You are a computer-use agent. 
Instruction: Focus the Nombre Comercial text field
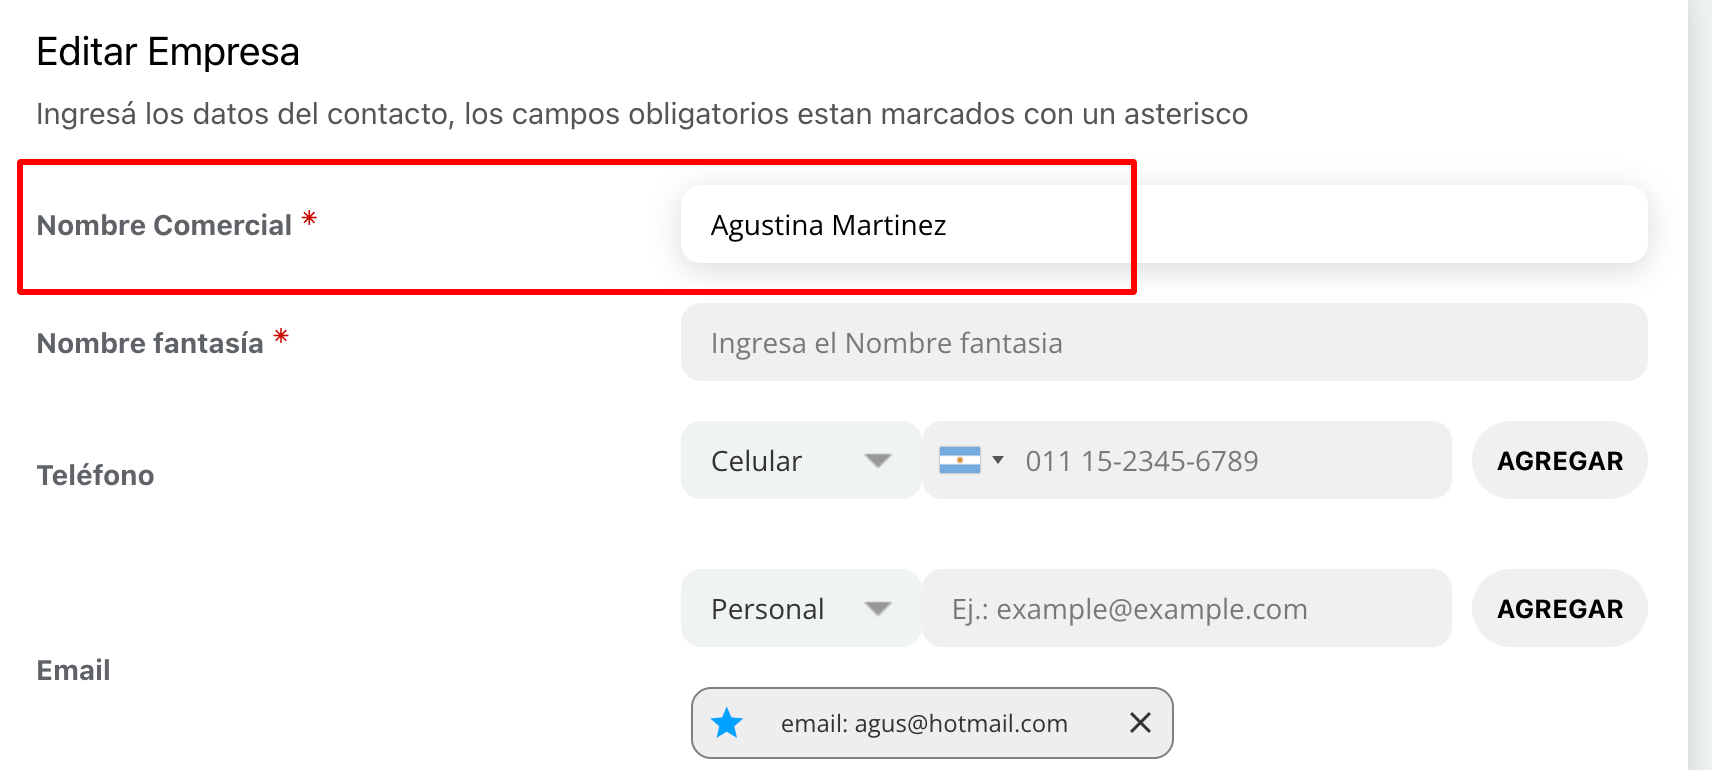coord(1163,225)
